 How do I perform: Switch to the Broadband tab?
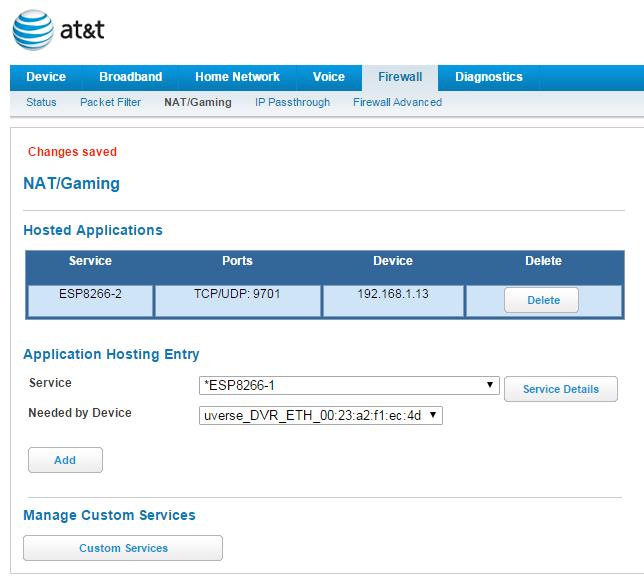[x=131, y=77]
